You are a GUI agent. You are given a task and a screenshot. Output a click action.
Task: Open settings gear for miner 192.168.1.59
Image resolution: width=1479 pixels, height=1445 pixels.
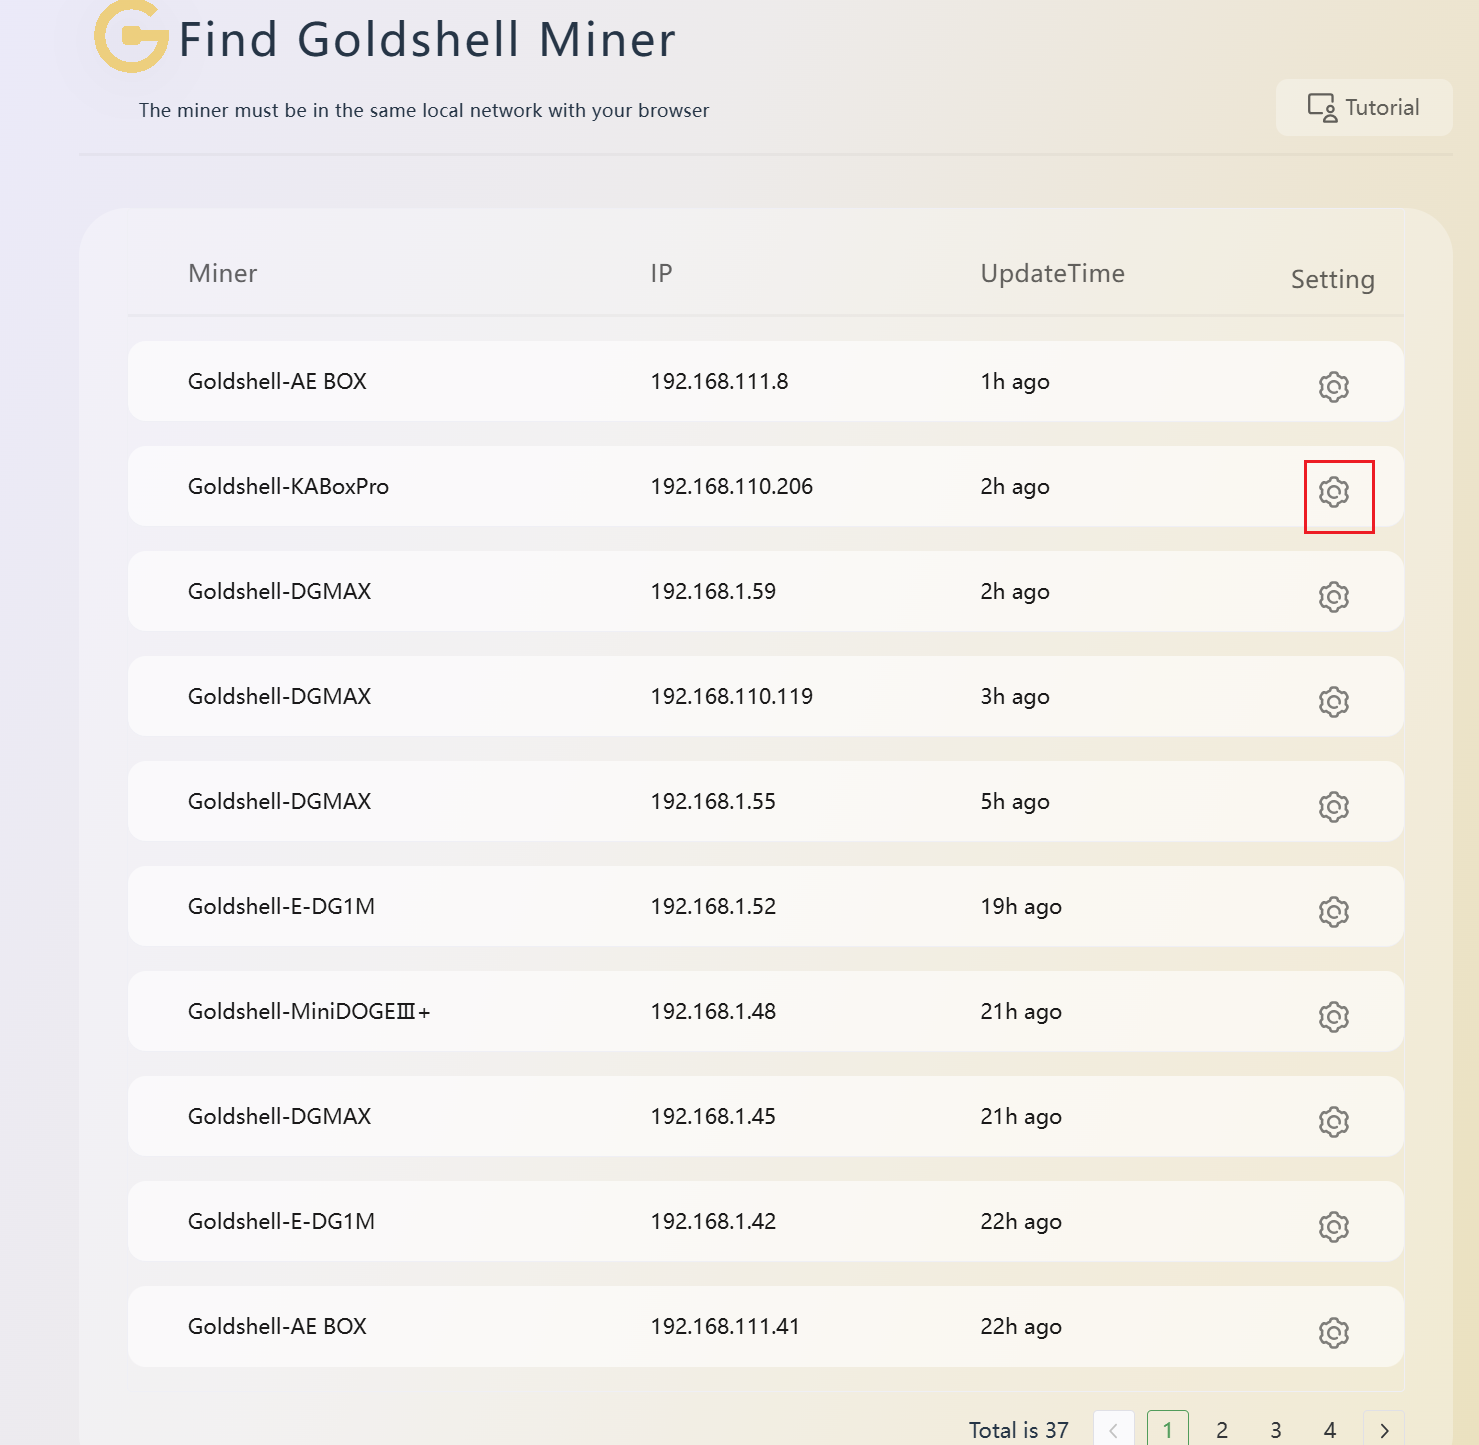[x=1334, y=596]
